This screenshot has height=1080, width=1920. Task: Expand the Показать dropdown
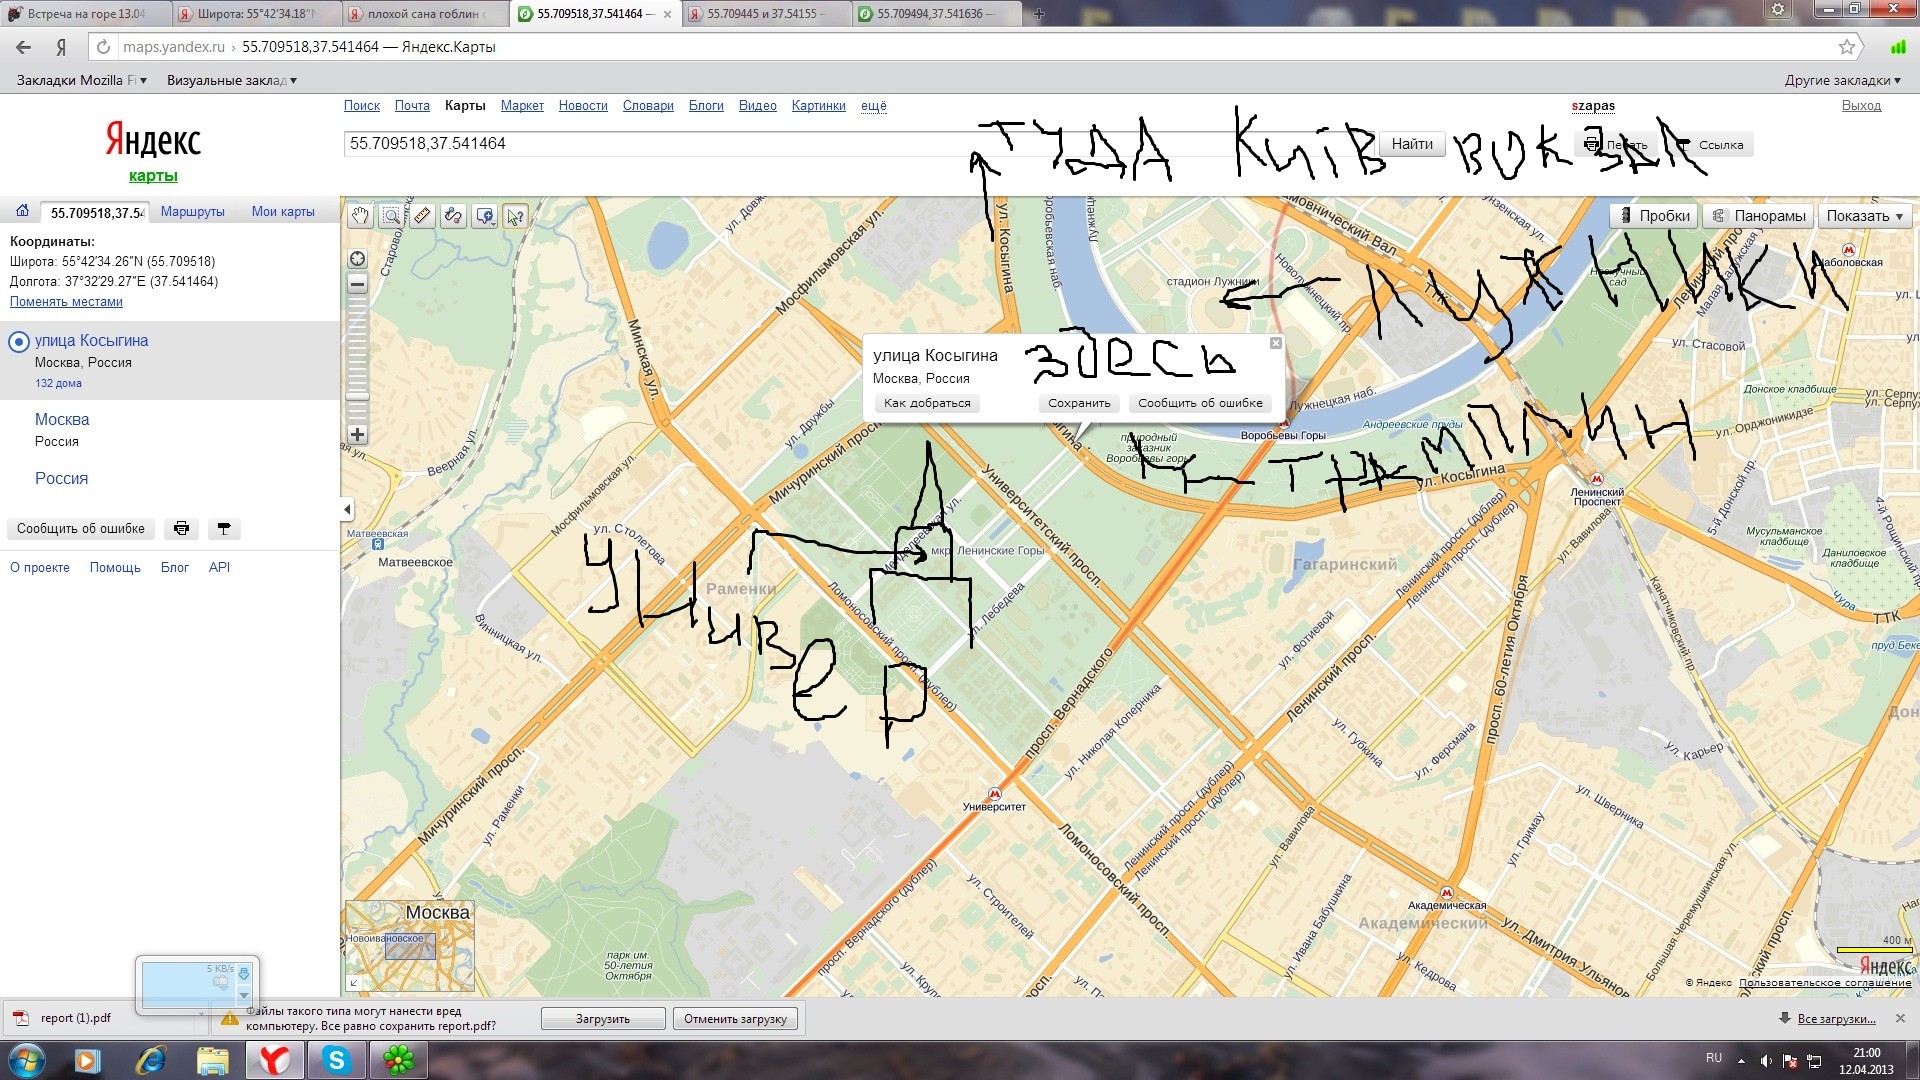[1865, 216]
